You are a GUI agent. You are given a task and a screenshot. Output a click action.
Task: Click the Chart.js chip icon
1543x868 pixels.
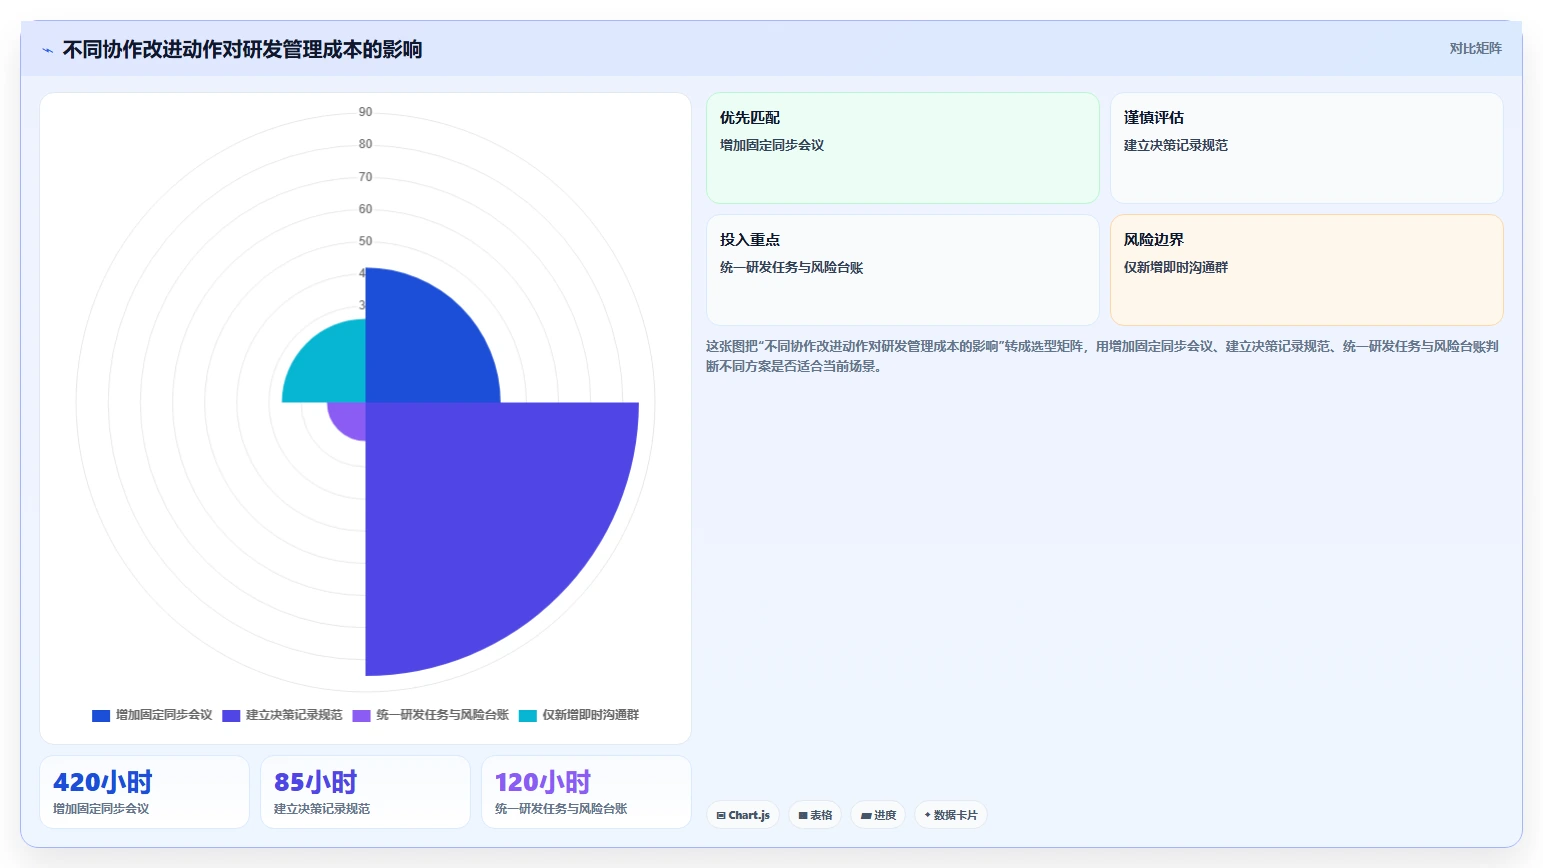721,816
